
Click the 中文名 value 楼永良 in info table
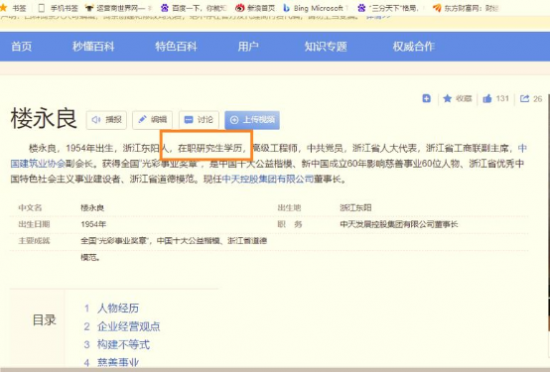point(92,208)
